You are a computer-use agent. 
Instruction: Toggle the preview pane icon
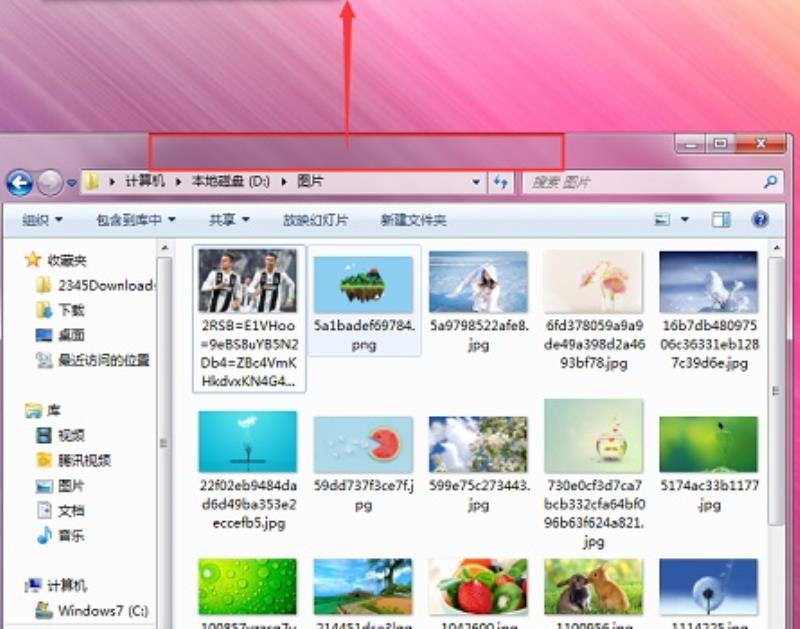pyautogui.click(x=721, y=220)
